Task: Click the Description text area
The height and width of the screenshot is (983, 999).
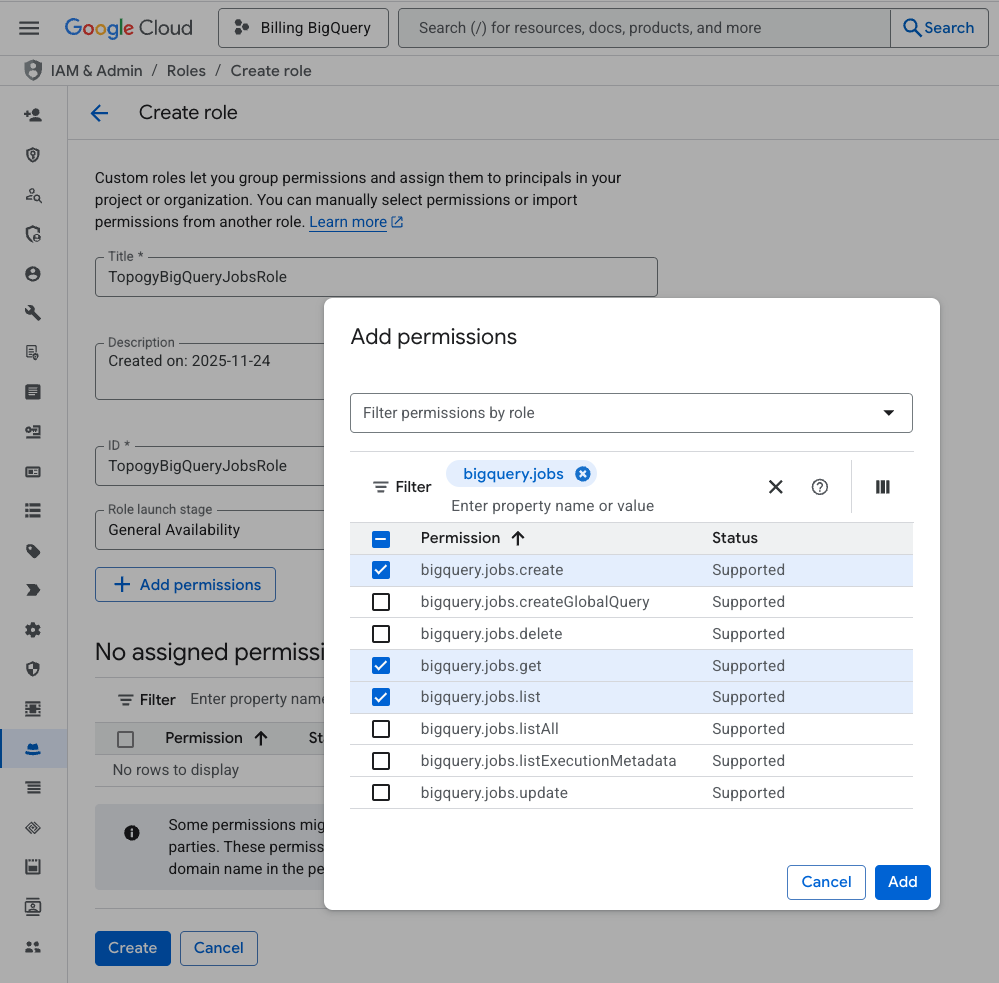Action: coord(210,371)
